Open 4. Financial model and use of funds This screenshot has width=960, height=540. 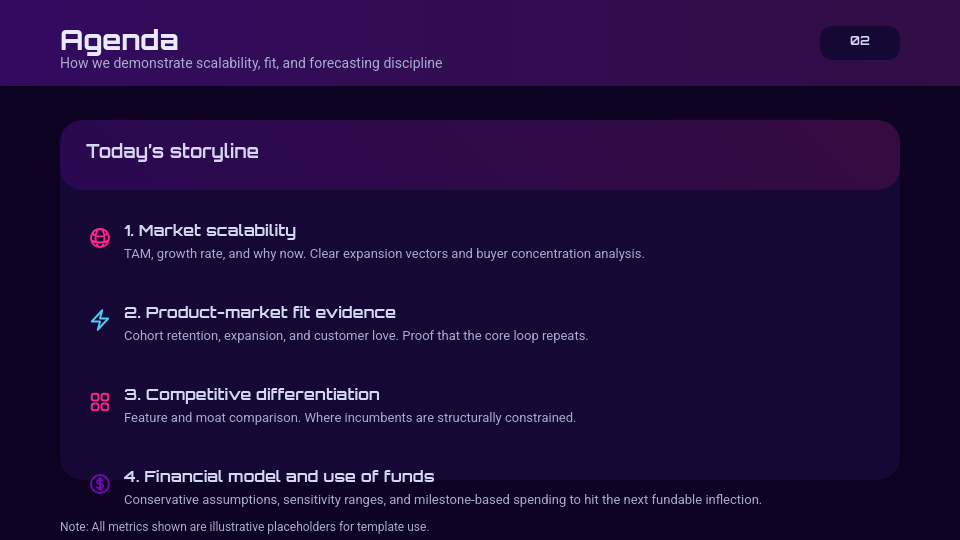tap(279, 477)
